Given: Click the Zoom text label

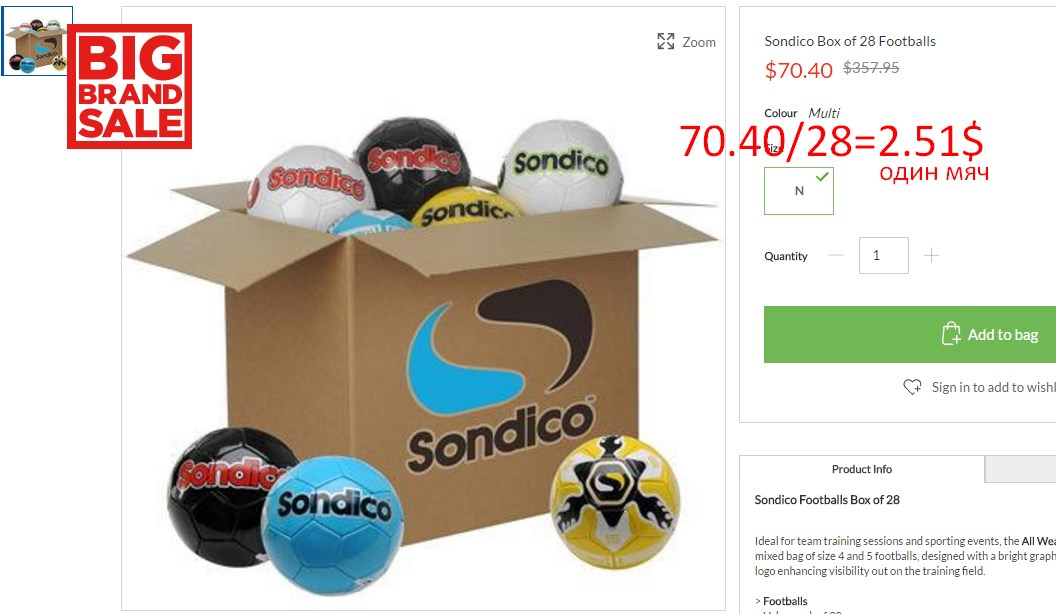Looking at the screenshot, I should tap(699, 42).
